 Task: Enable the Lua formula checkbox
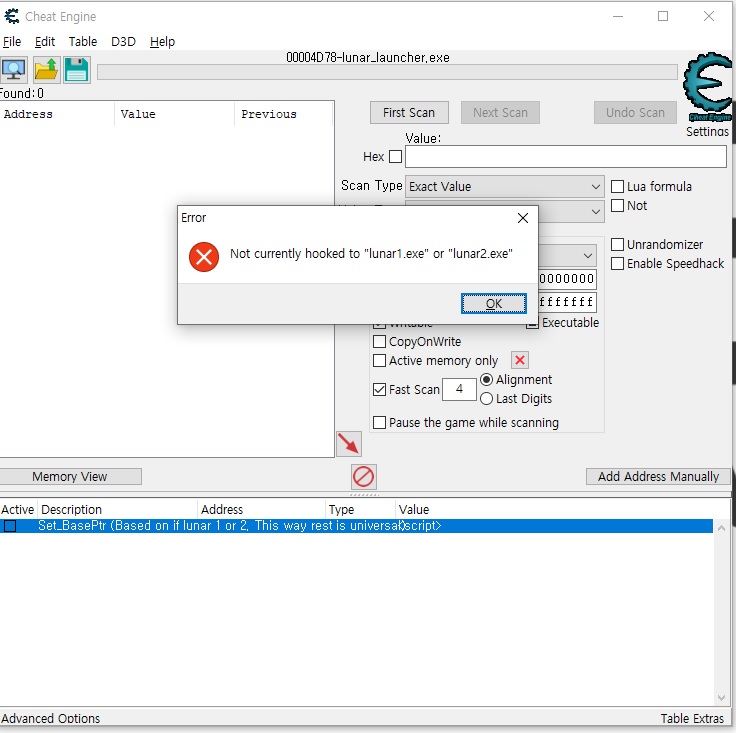(x=617, y=186)
